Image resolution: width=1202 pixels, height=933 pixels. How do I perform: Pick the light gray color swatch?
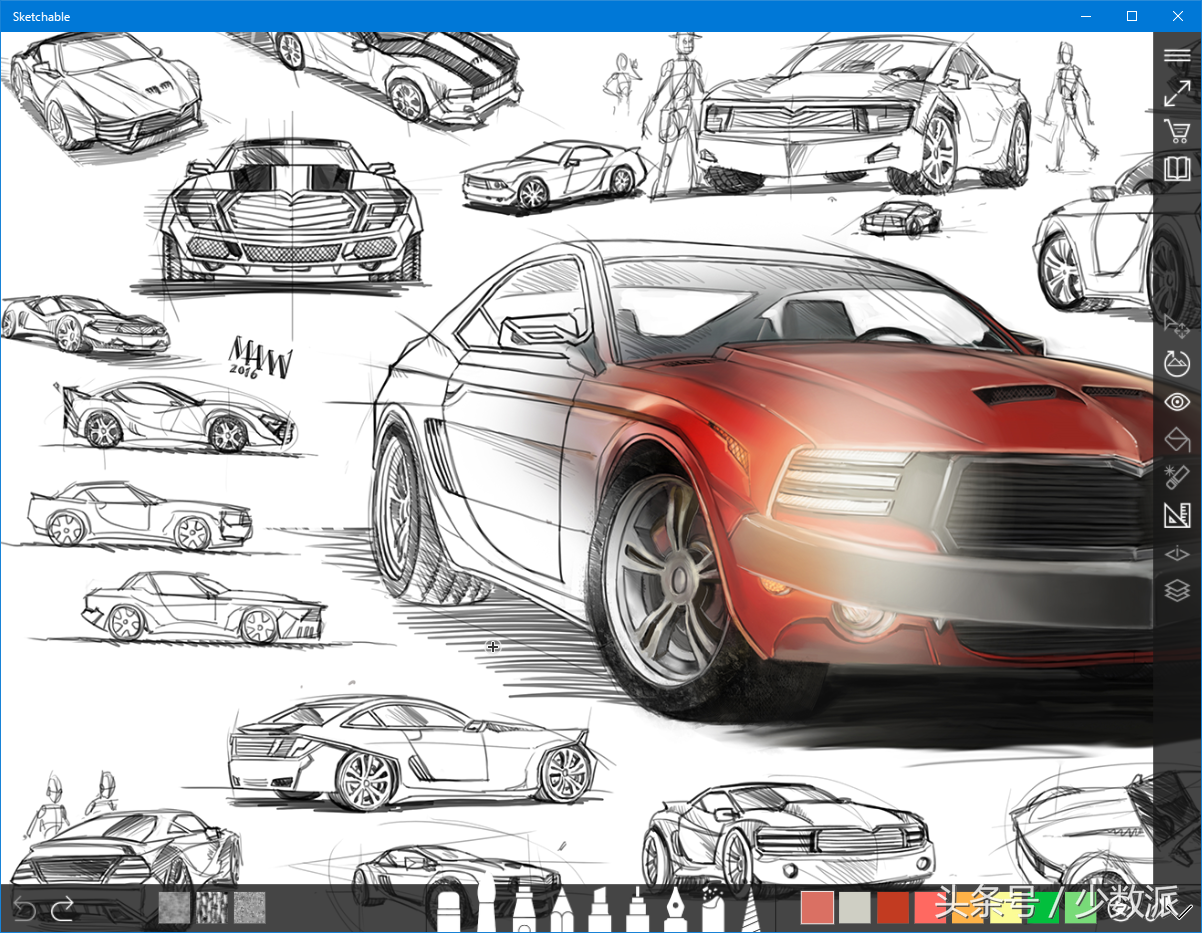(855, 908)
